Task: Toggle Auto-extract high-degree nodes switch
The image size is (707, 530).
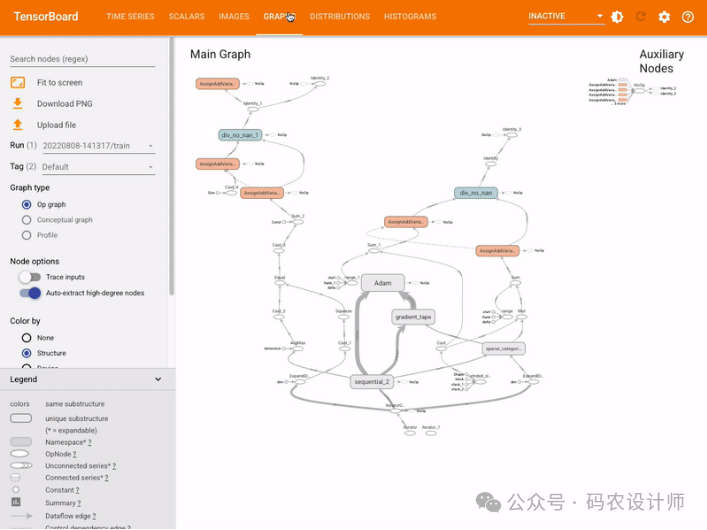Action: point(30,293)
